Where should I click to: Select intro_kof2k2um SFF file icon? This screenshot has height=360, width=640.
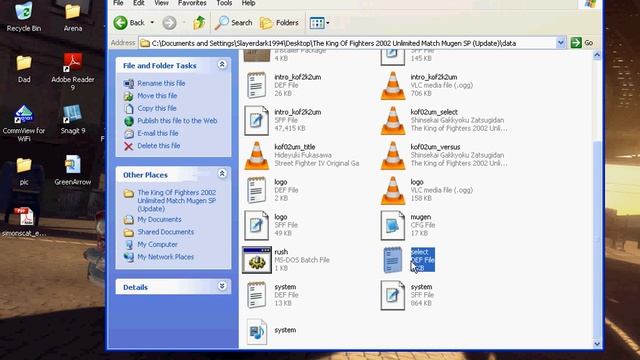(x=256, y=120)
